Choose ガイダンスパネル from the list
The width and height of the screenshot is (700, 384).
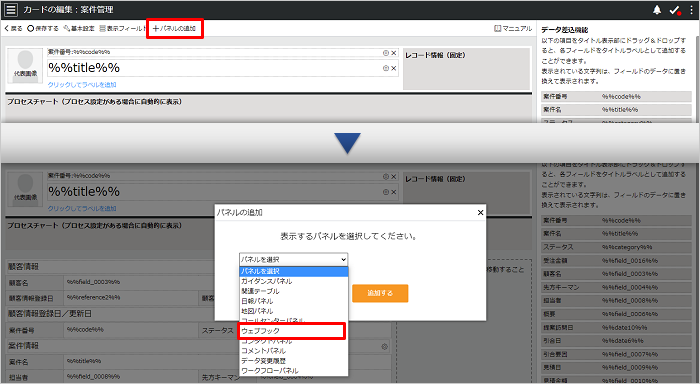point(293,281)
